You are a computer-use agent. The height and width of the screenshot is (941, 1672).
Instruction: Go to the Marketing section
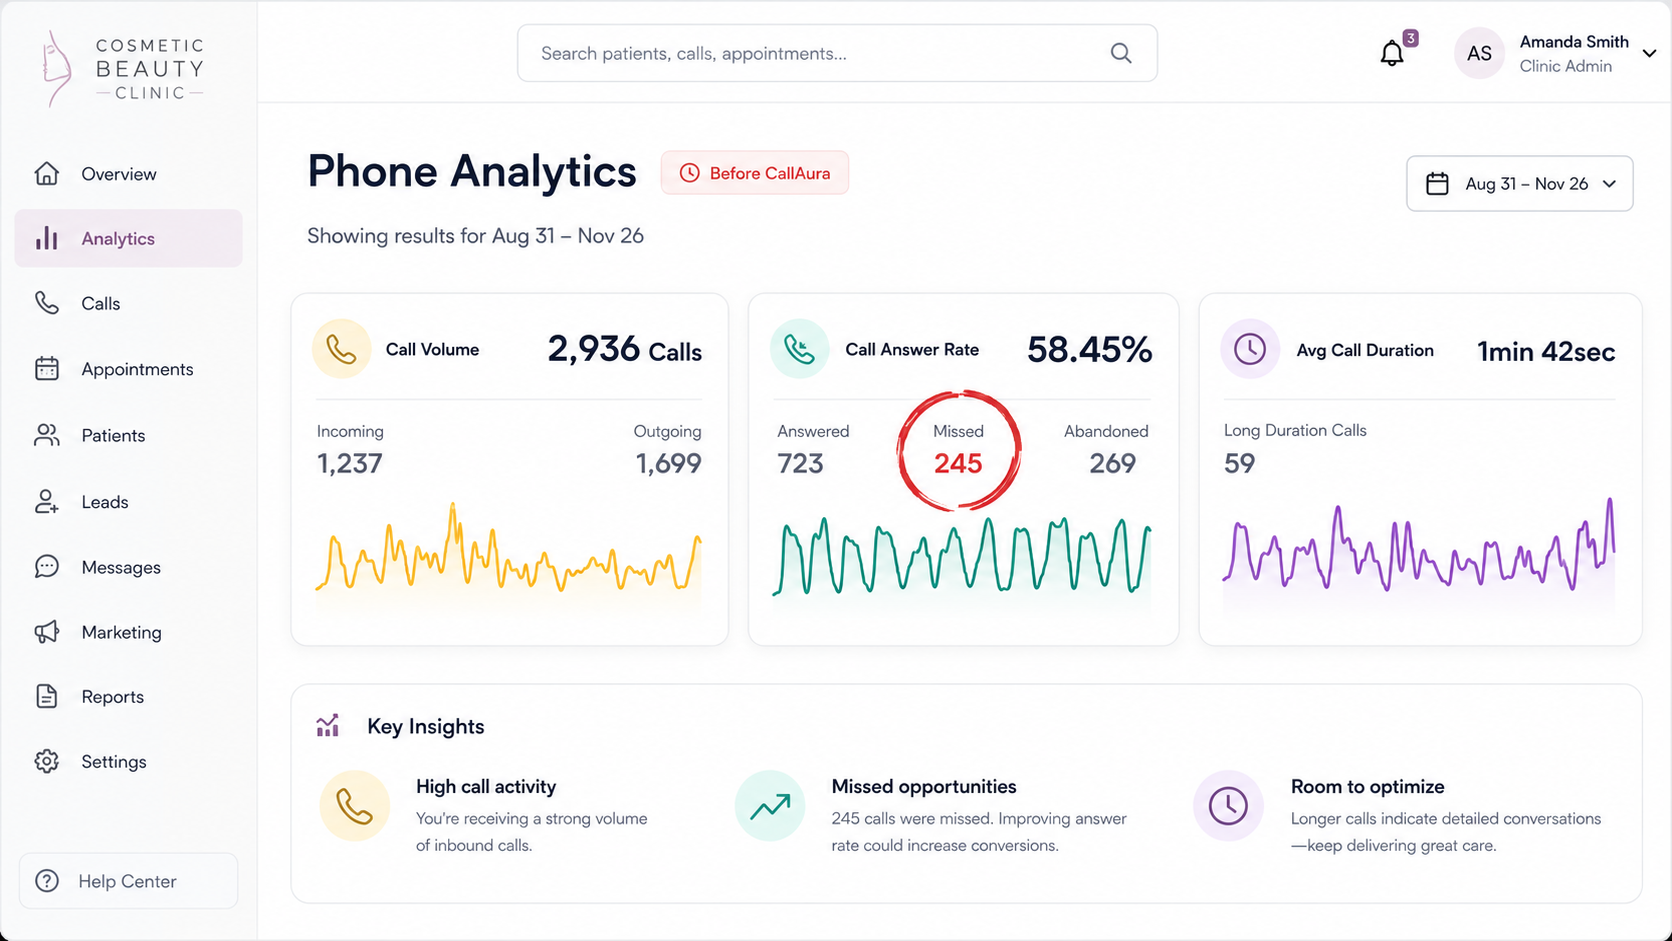coord(129,632)
